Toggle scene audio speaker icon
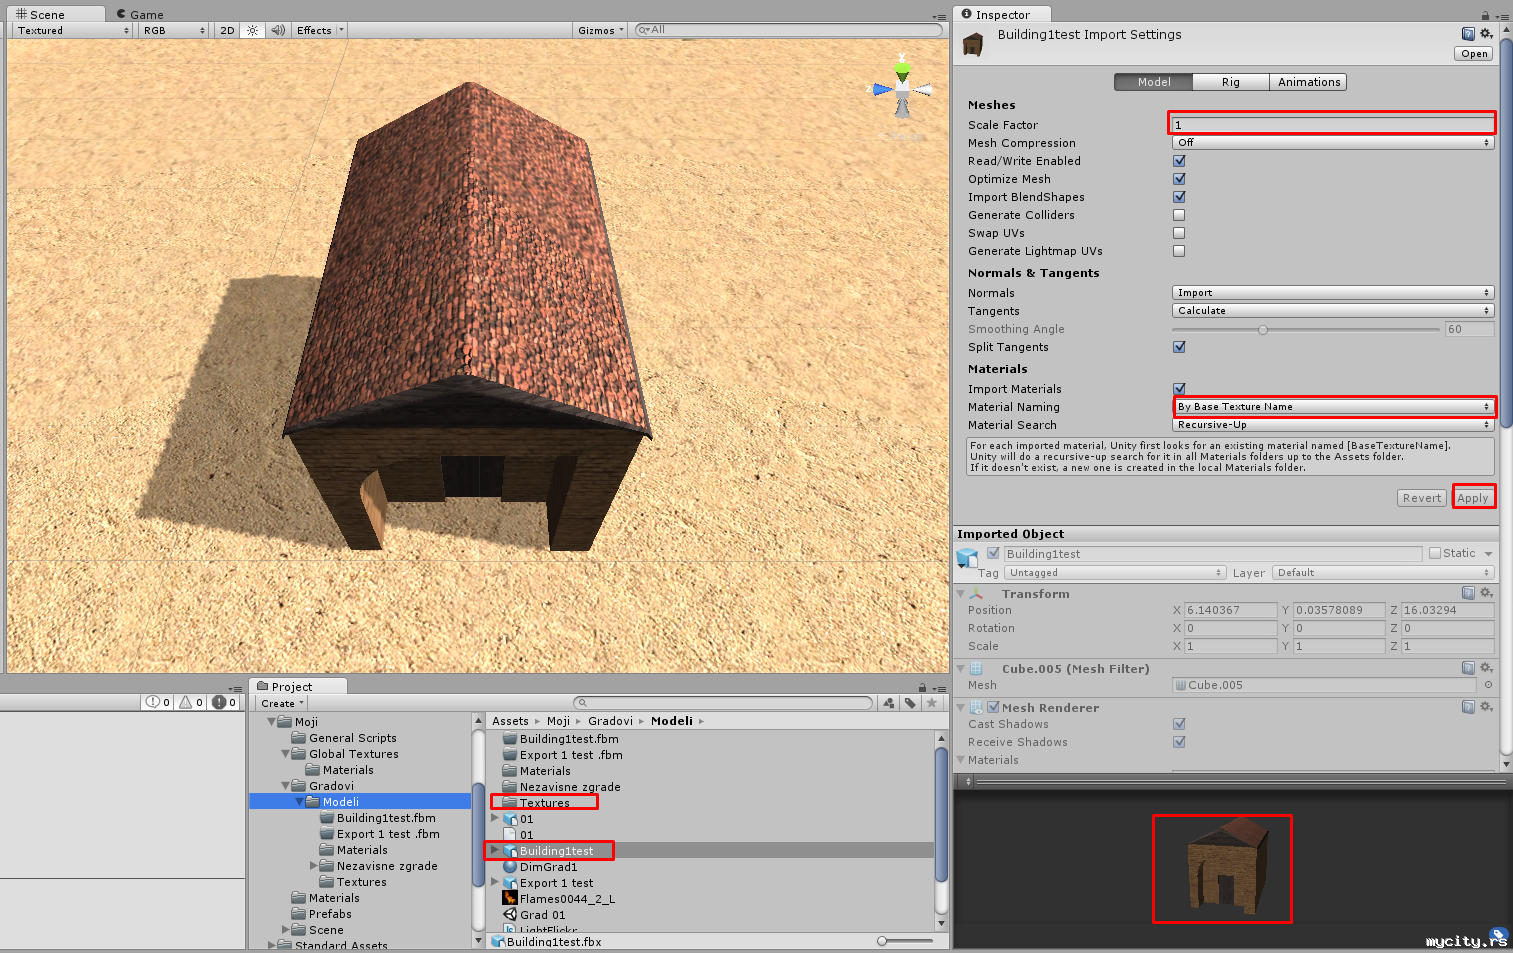The width and height of the screenshot is (1513, 953). 278,31
